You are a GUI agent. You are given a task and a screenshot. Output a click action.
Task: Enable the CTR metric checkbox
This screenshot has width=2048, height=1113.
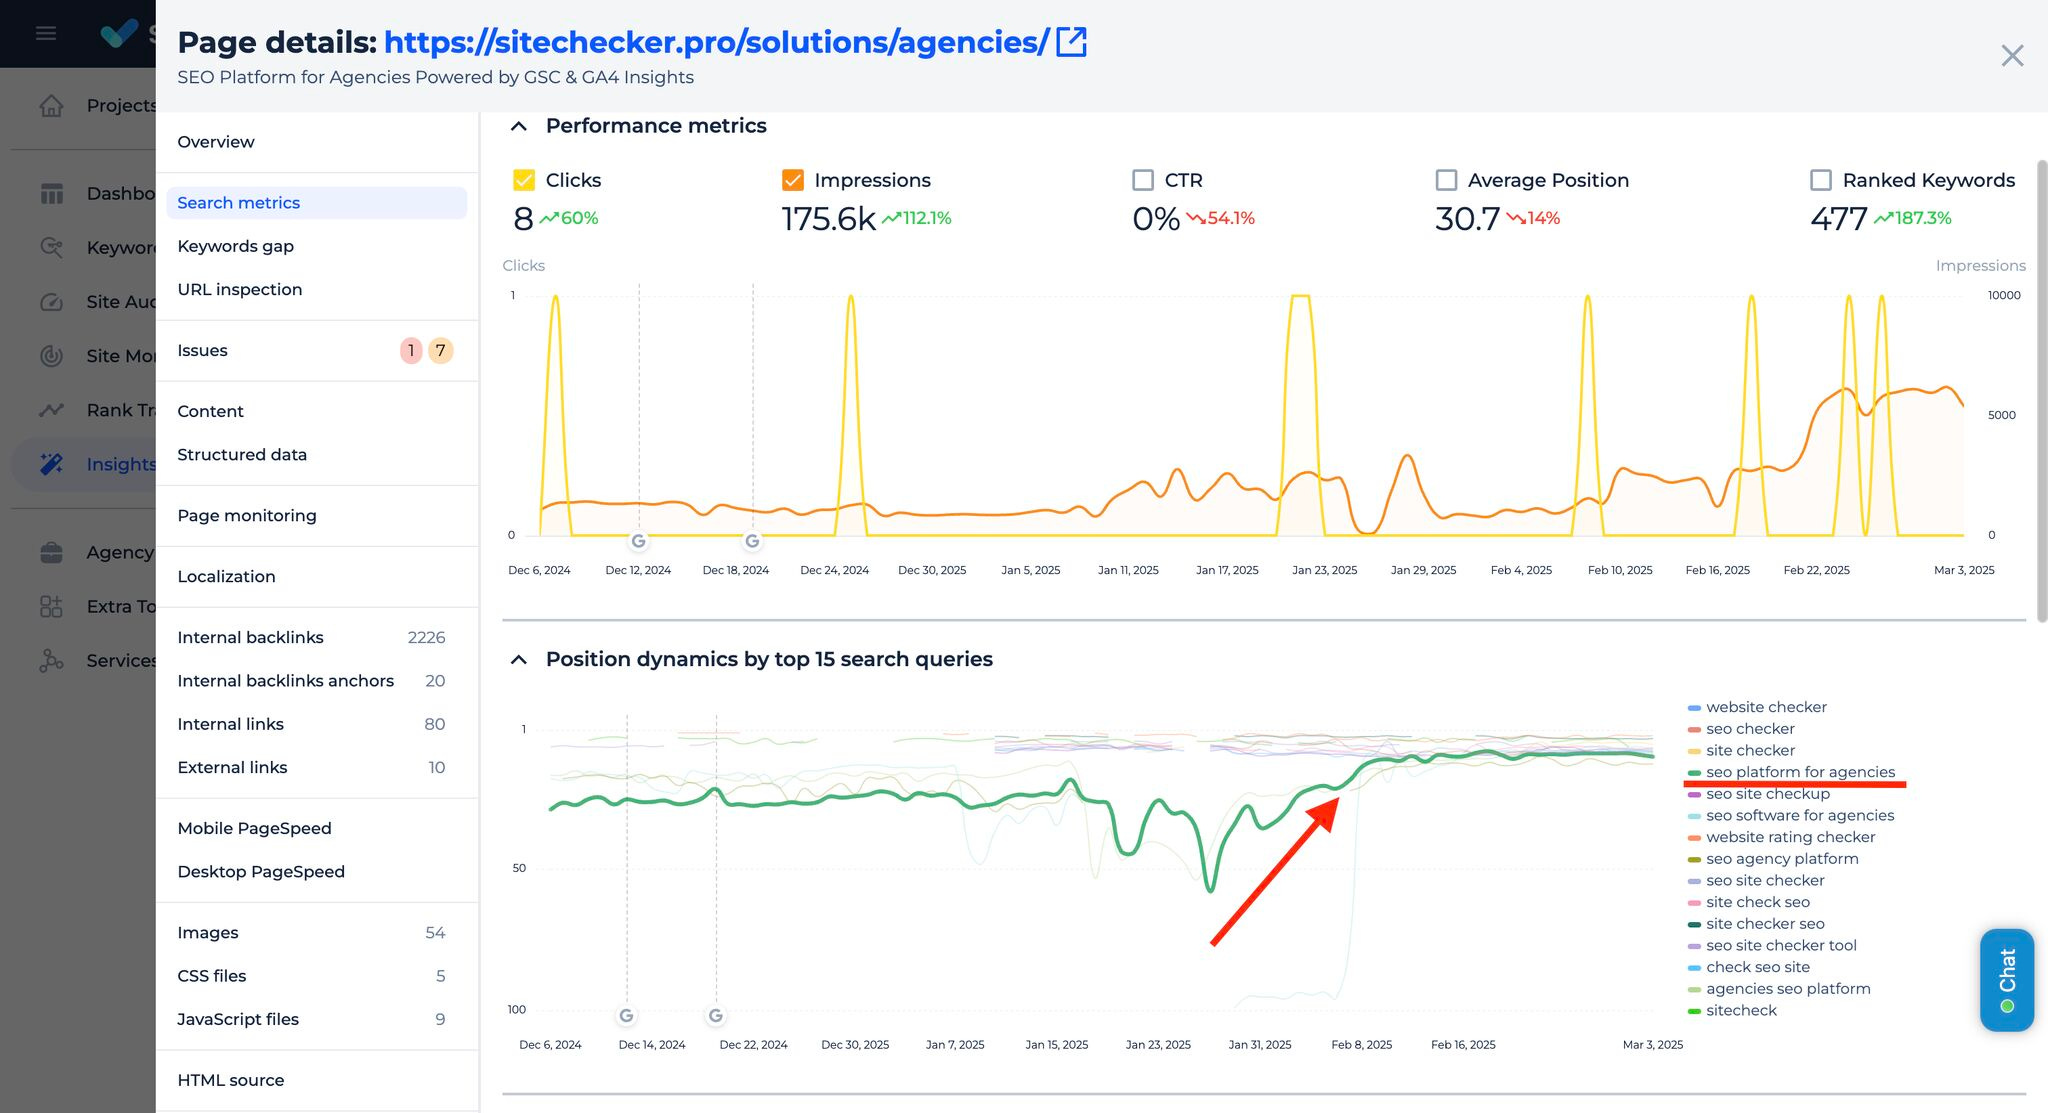1143,180
